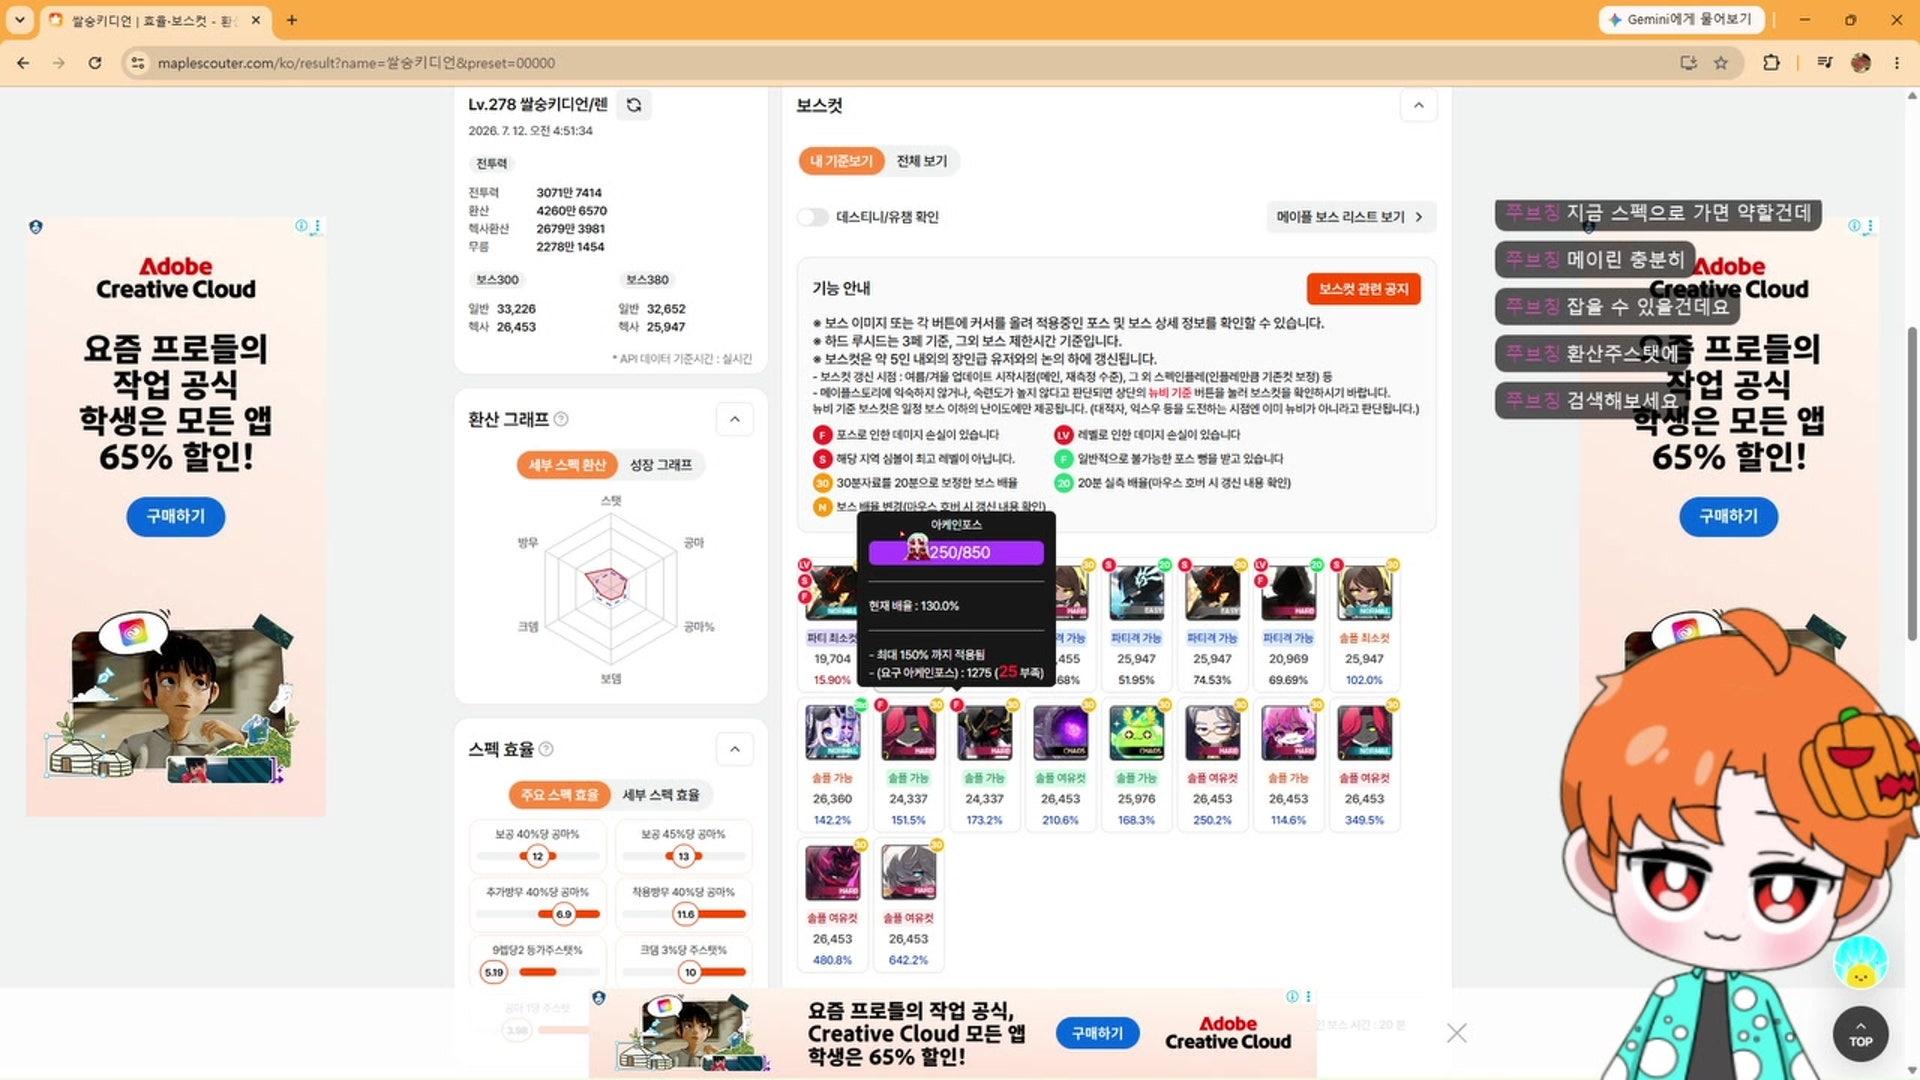The image size is (1920, 1080).
Task: Click the 추가방무 40%당 공마% slider
Action: (x=537, y=914)
